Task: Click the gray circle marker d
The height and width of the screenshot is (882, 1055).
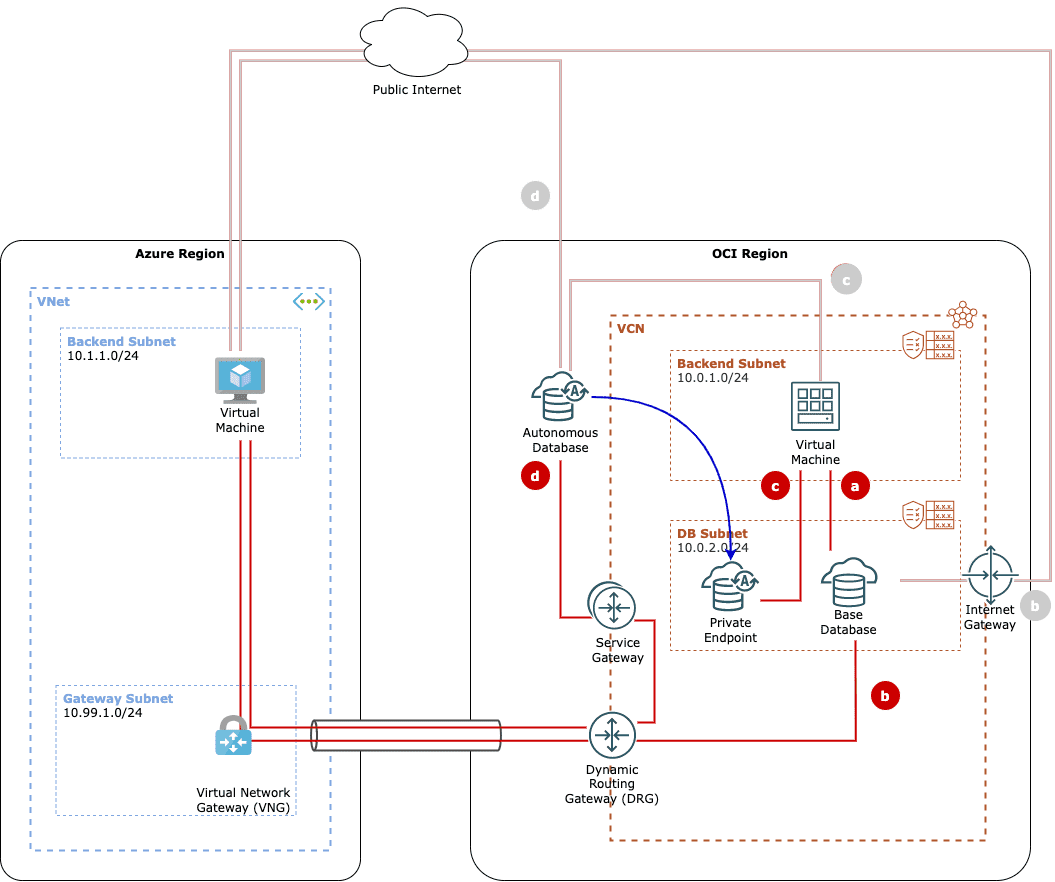Action: tap(535, 196)
